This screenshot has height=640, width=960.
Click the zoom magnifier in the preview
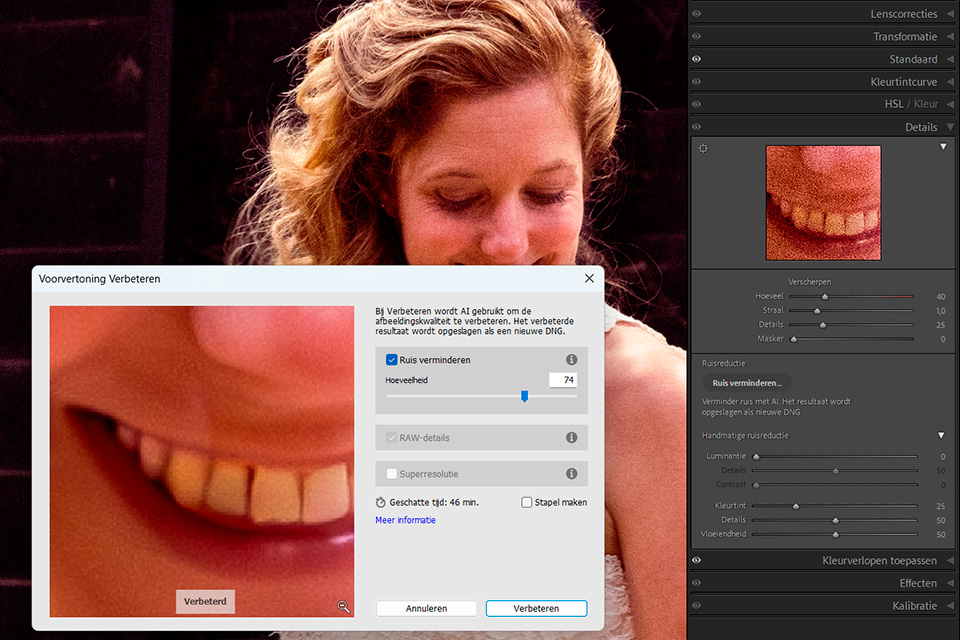(x=344, y=607)
